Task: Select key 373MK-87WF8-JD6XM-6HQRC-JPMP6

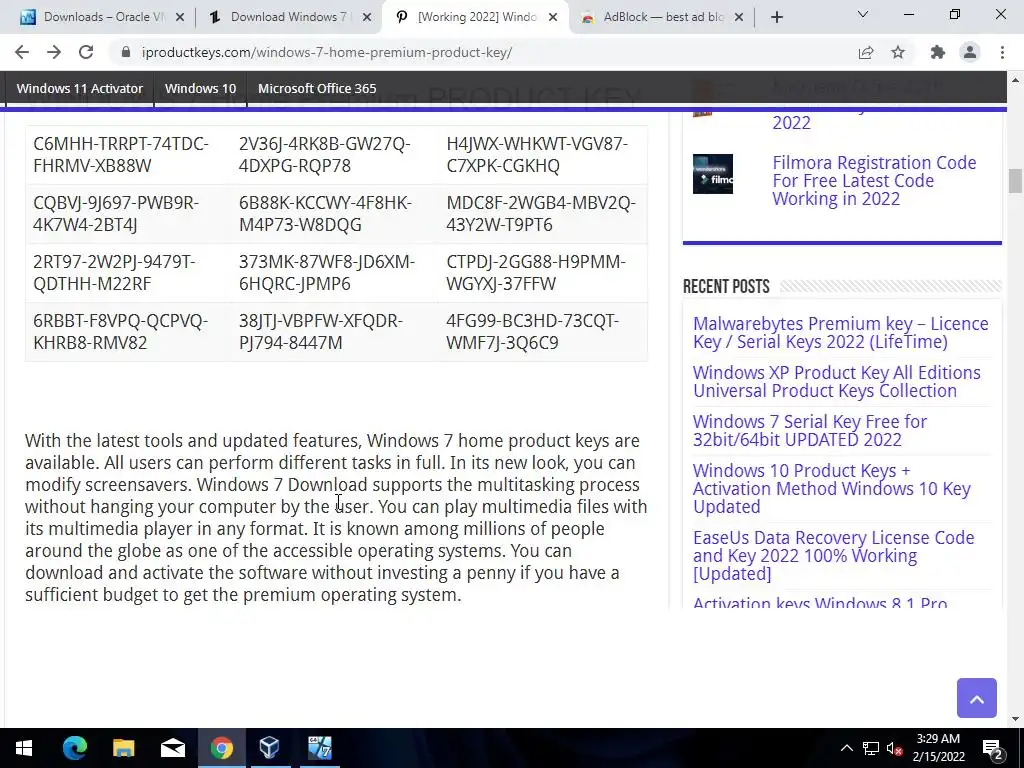Action: click(x=327, y=272)
